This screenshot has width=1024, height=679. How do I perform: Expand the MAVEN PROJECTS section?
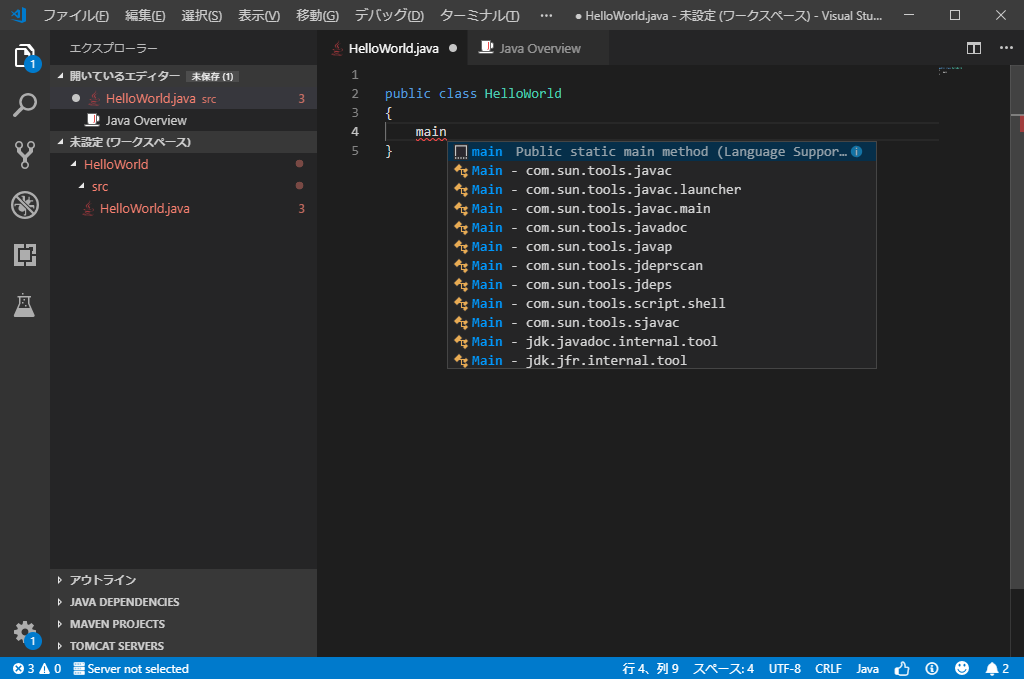117,624
